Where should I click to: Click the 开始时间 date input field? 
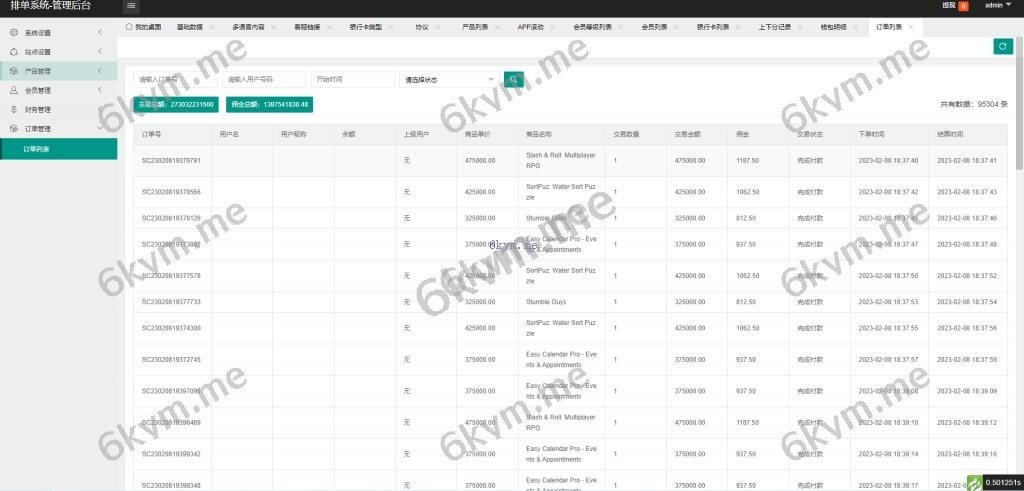(352, 79)
